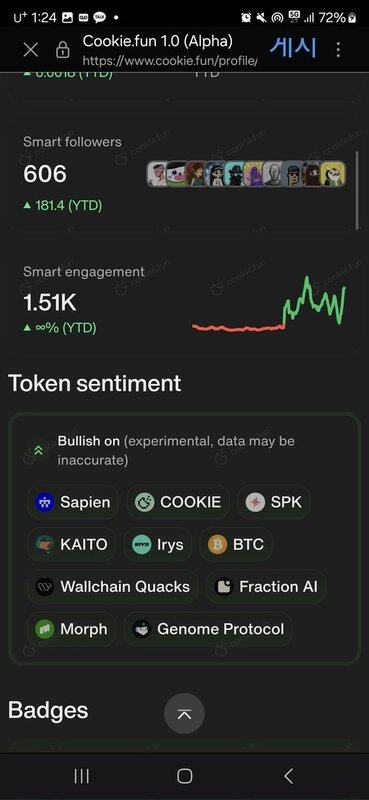Tap the scroll-to-top arrow button
Image resolution: width=369 pixels, height=800 pixels.
click(x=184, y=714)
